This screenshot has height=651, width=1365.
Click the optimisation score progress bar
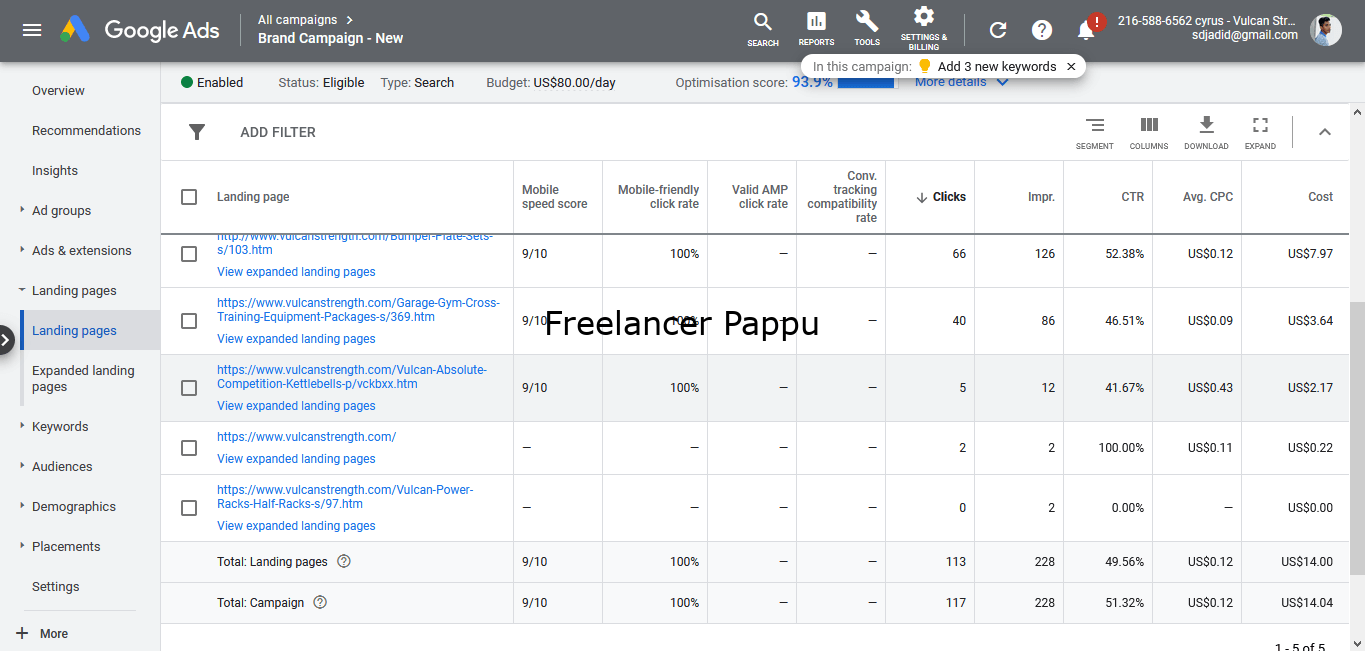click(866, 82)
